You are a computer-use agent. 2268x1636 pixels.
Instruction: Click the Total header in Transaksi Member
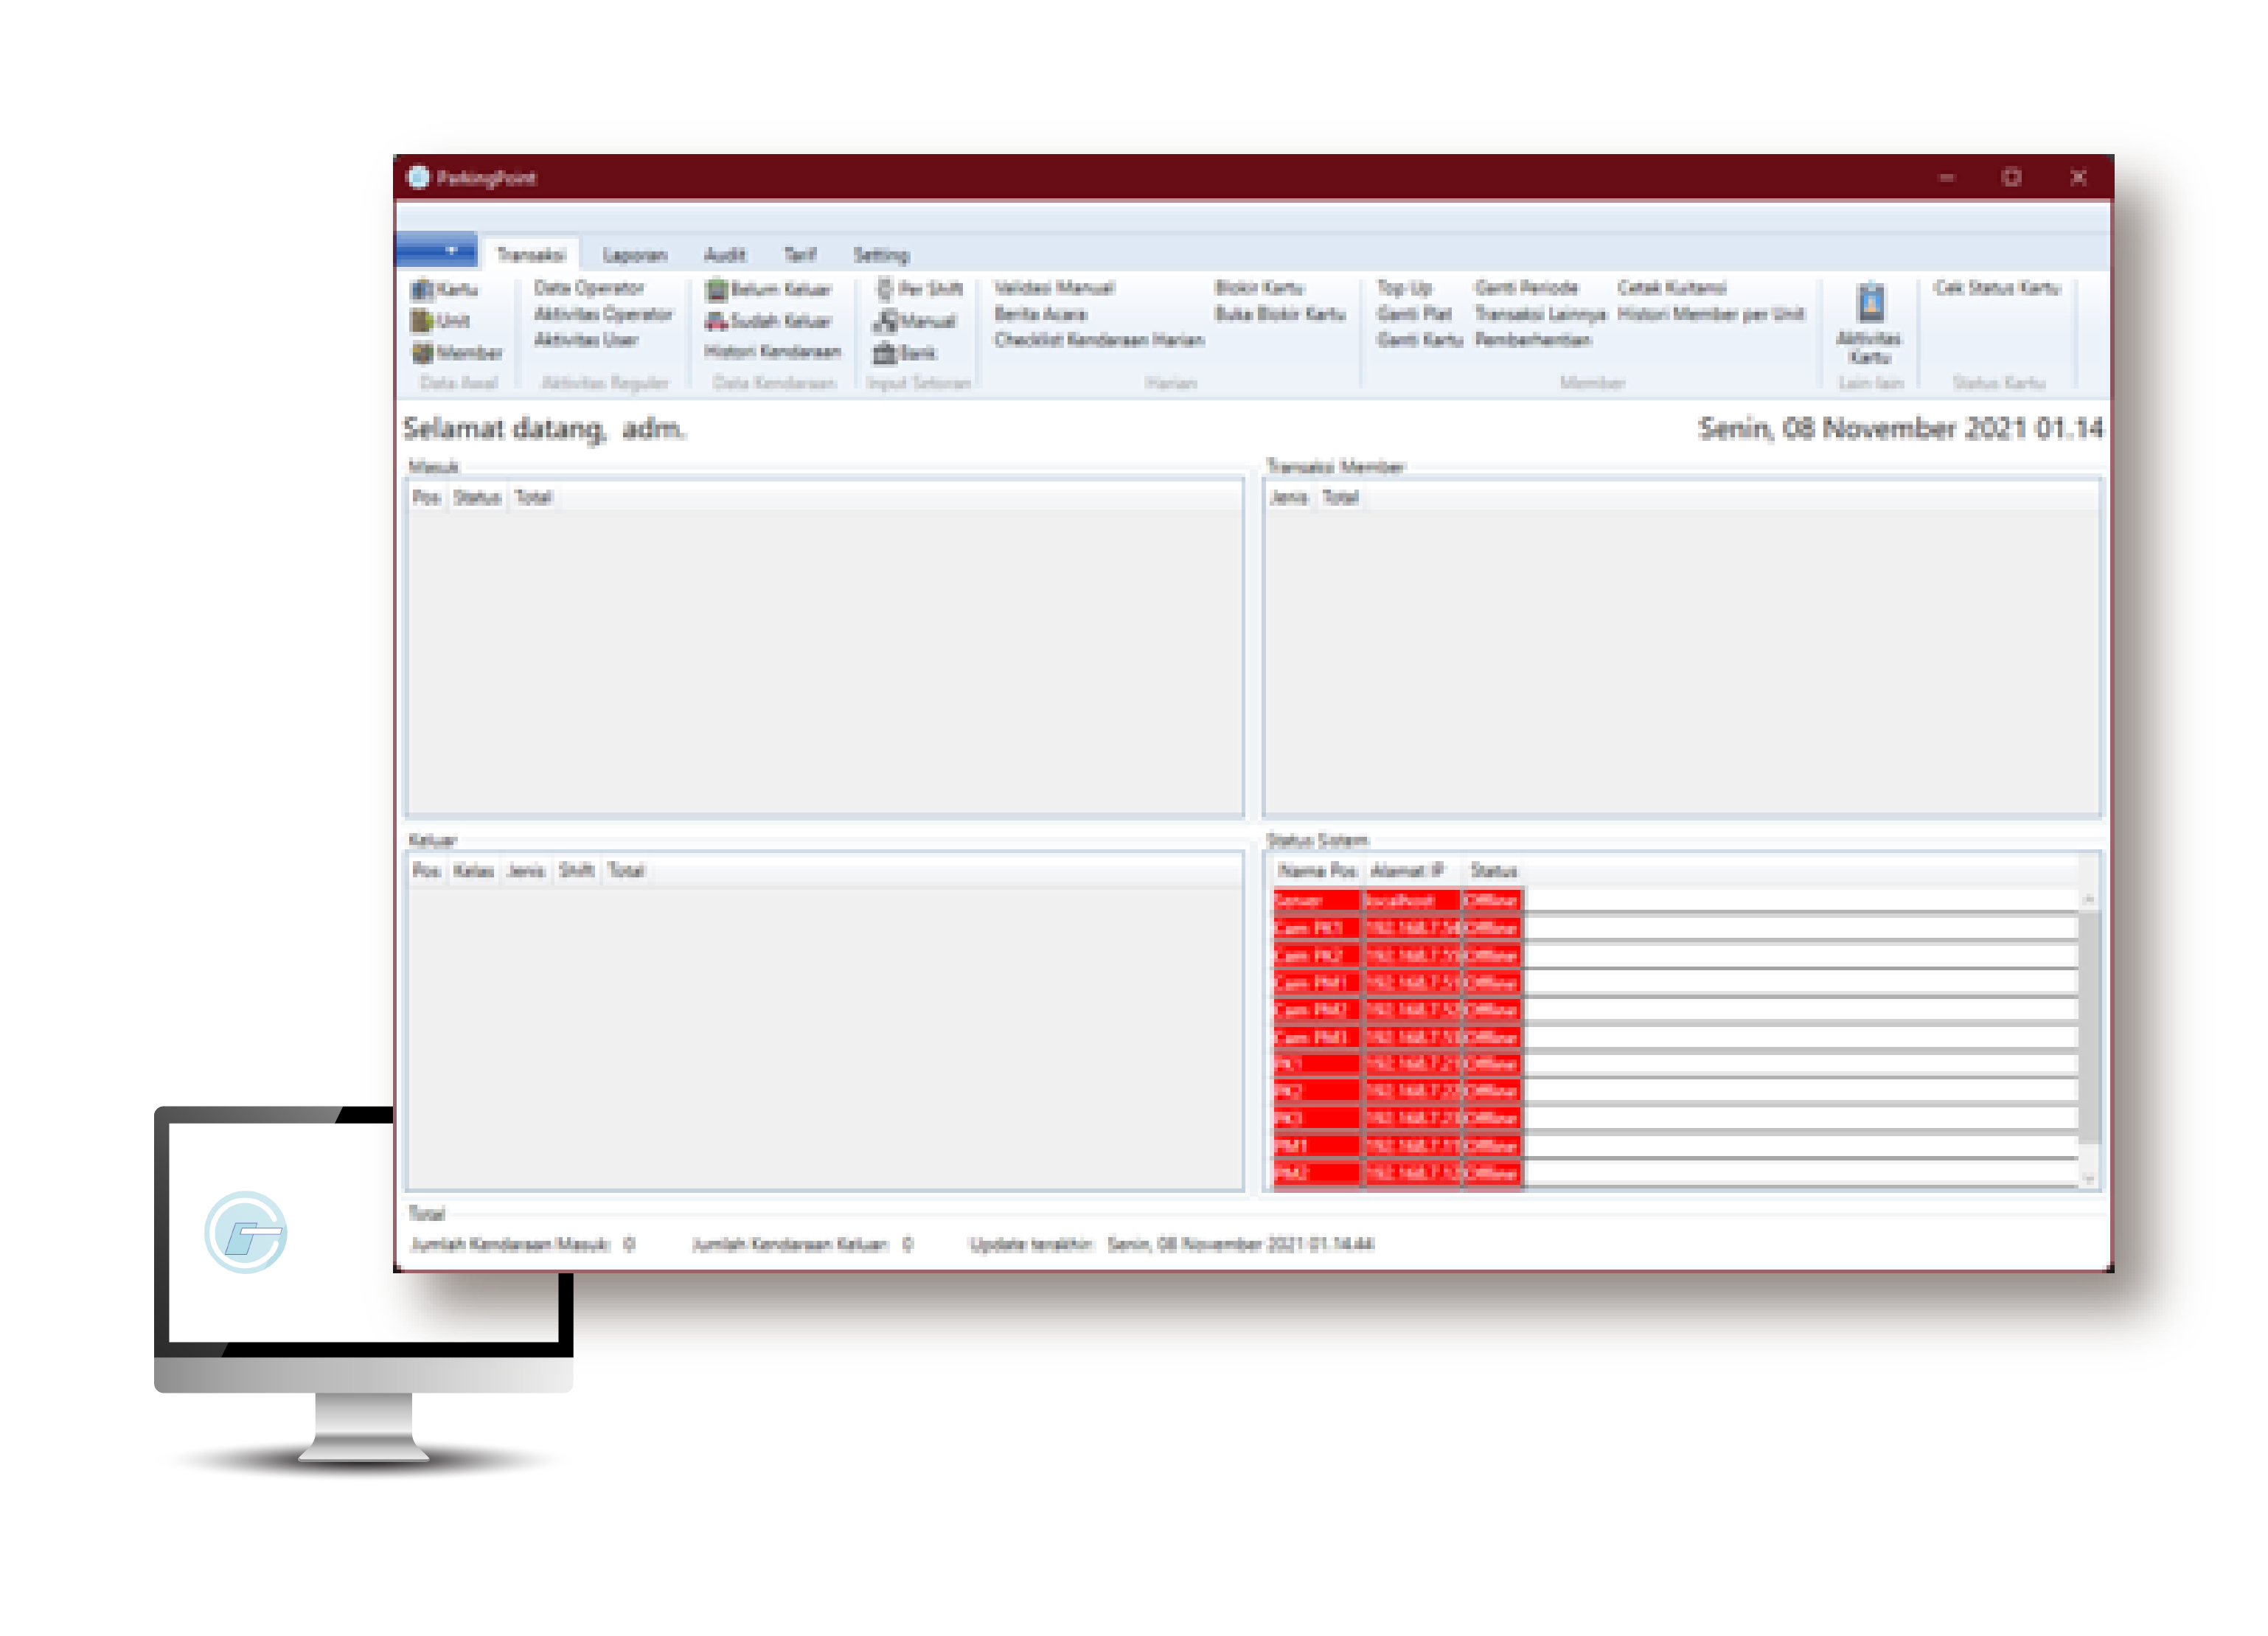[1341, 497]
